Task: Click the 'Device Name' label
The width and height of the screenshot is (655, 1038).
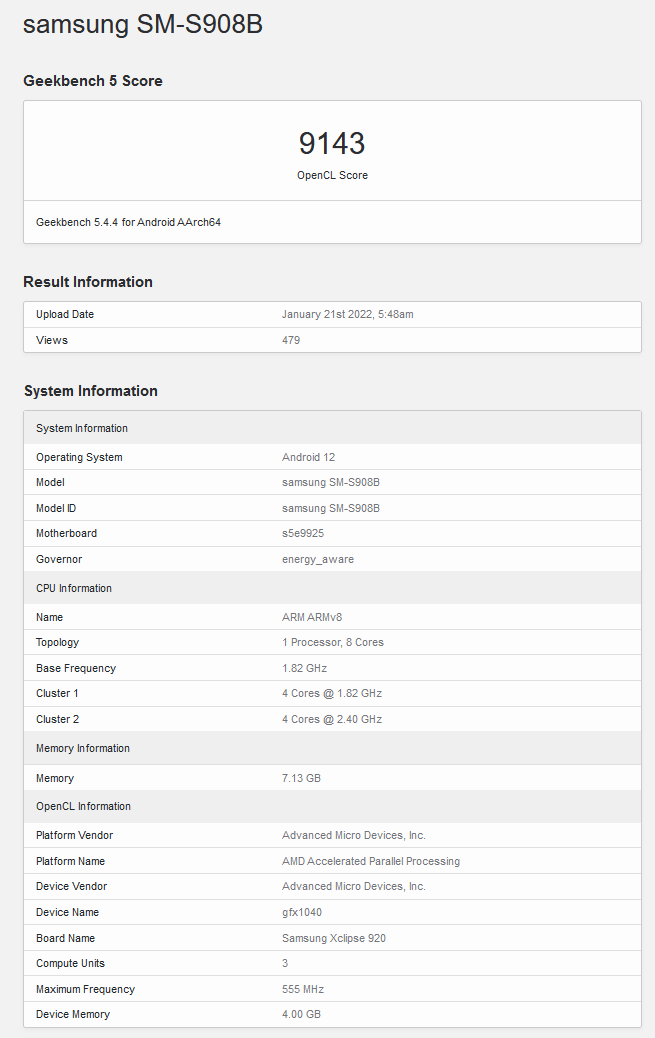Action: pos(68,912)
